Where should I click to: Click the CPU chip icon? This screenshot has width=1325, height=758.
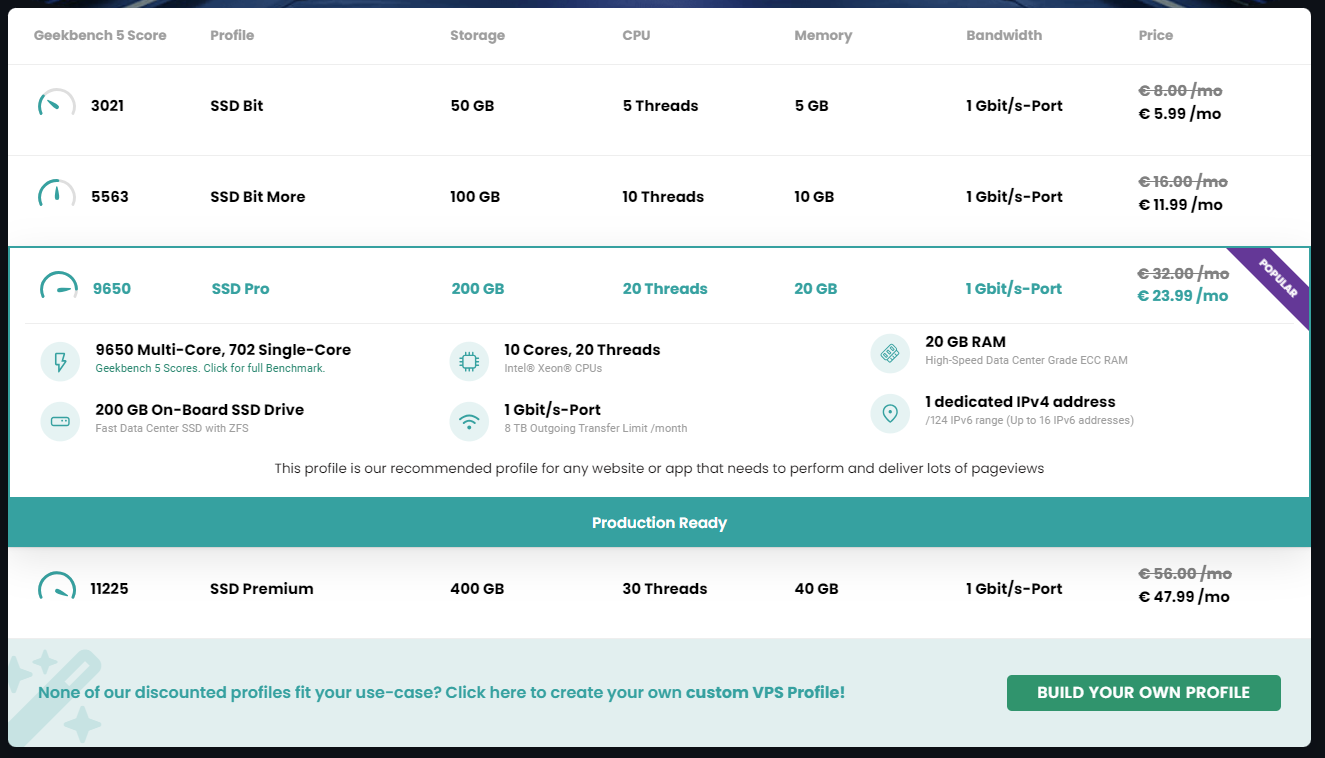469,361
